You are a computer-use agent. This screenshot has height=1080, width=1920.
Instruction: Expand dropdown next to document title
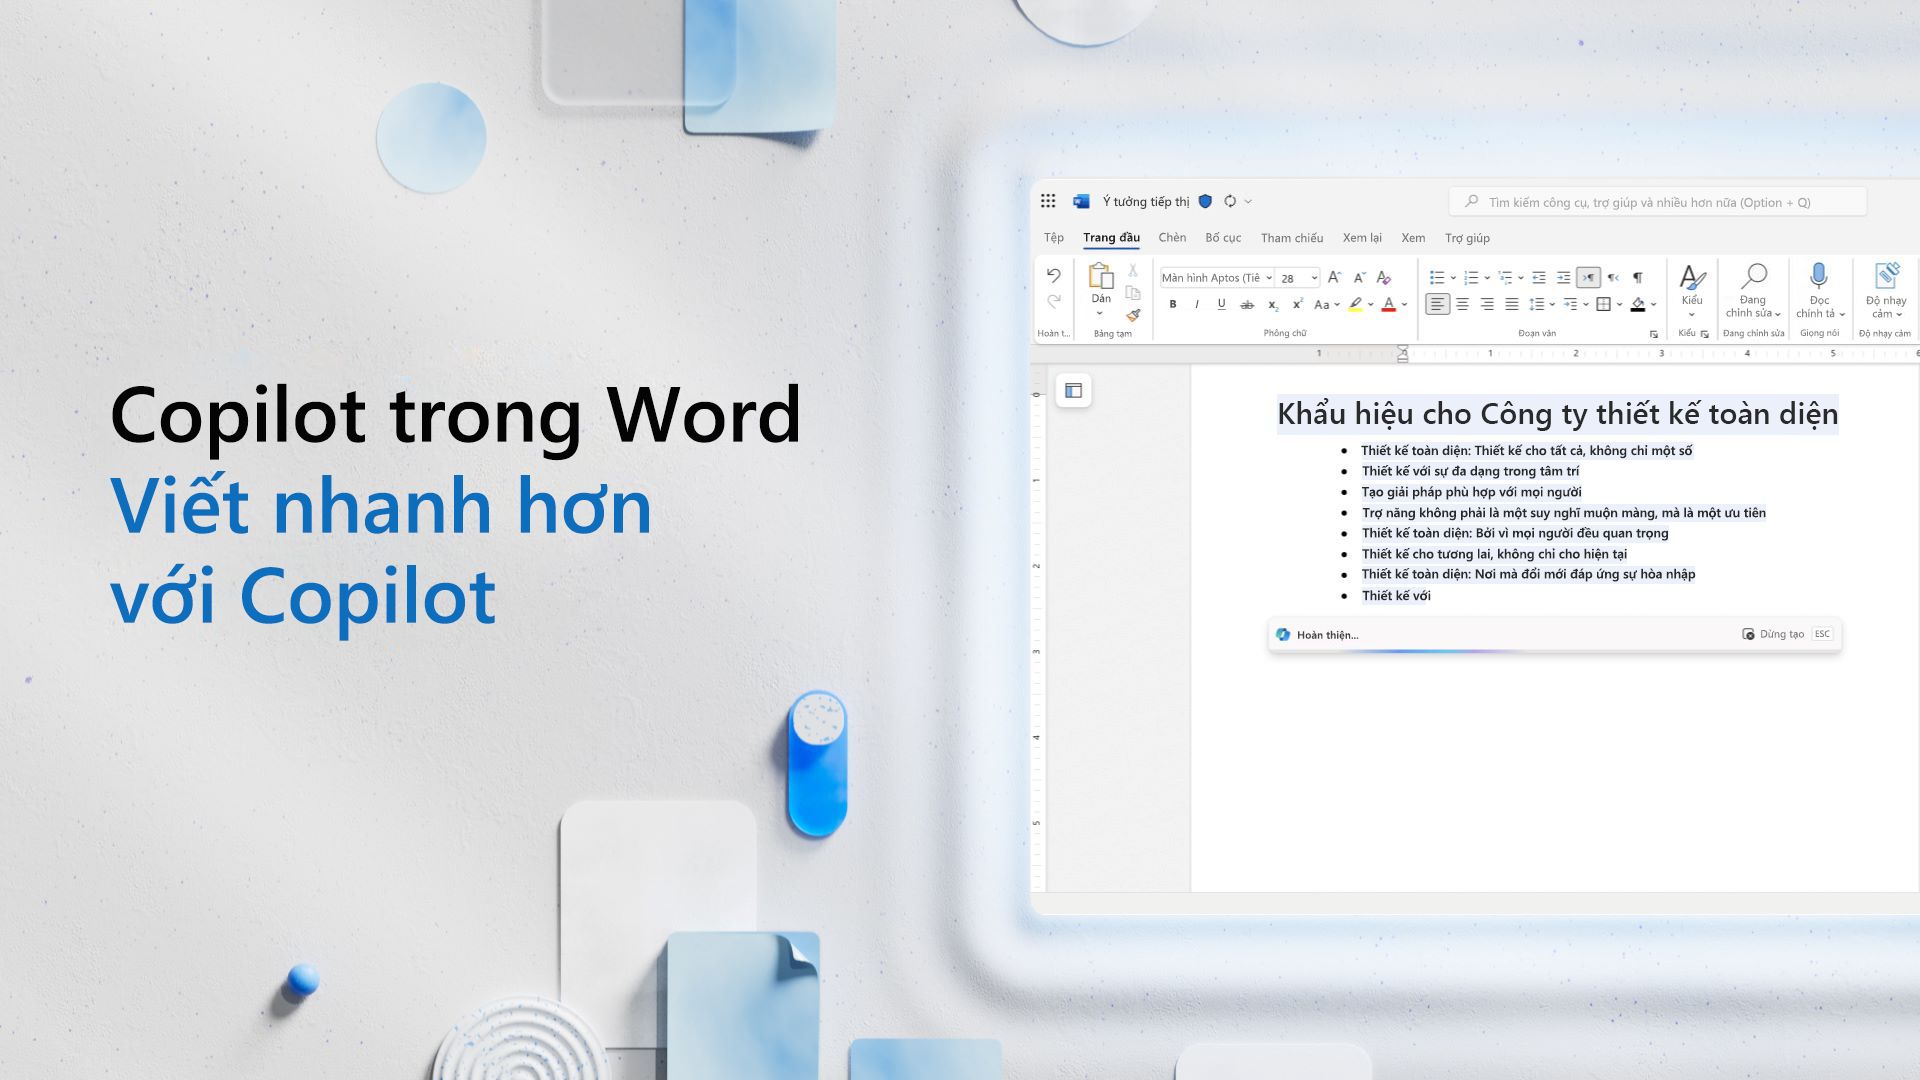point(1248,202)
